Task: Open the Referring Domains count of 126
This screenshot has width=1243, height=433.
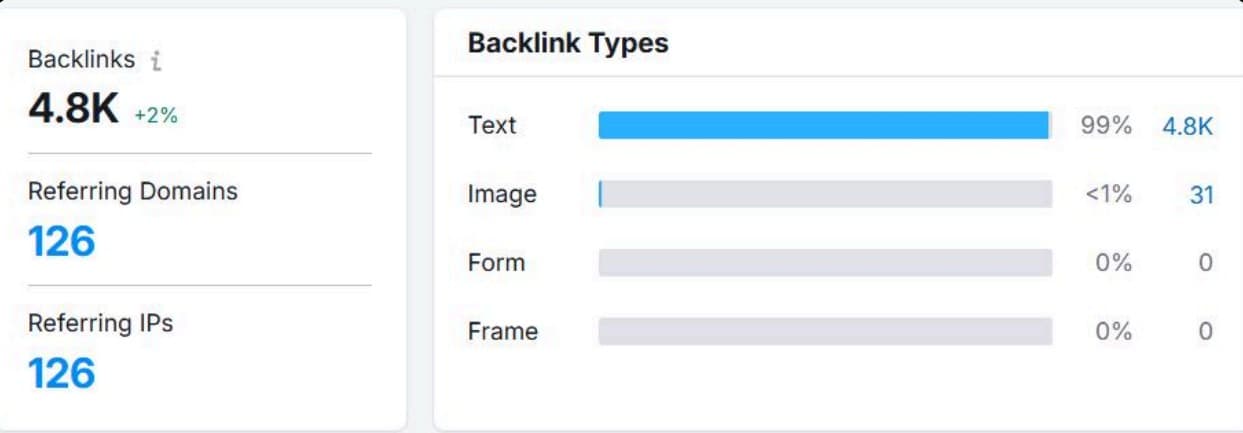Action: (x=62, y=241)
